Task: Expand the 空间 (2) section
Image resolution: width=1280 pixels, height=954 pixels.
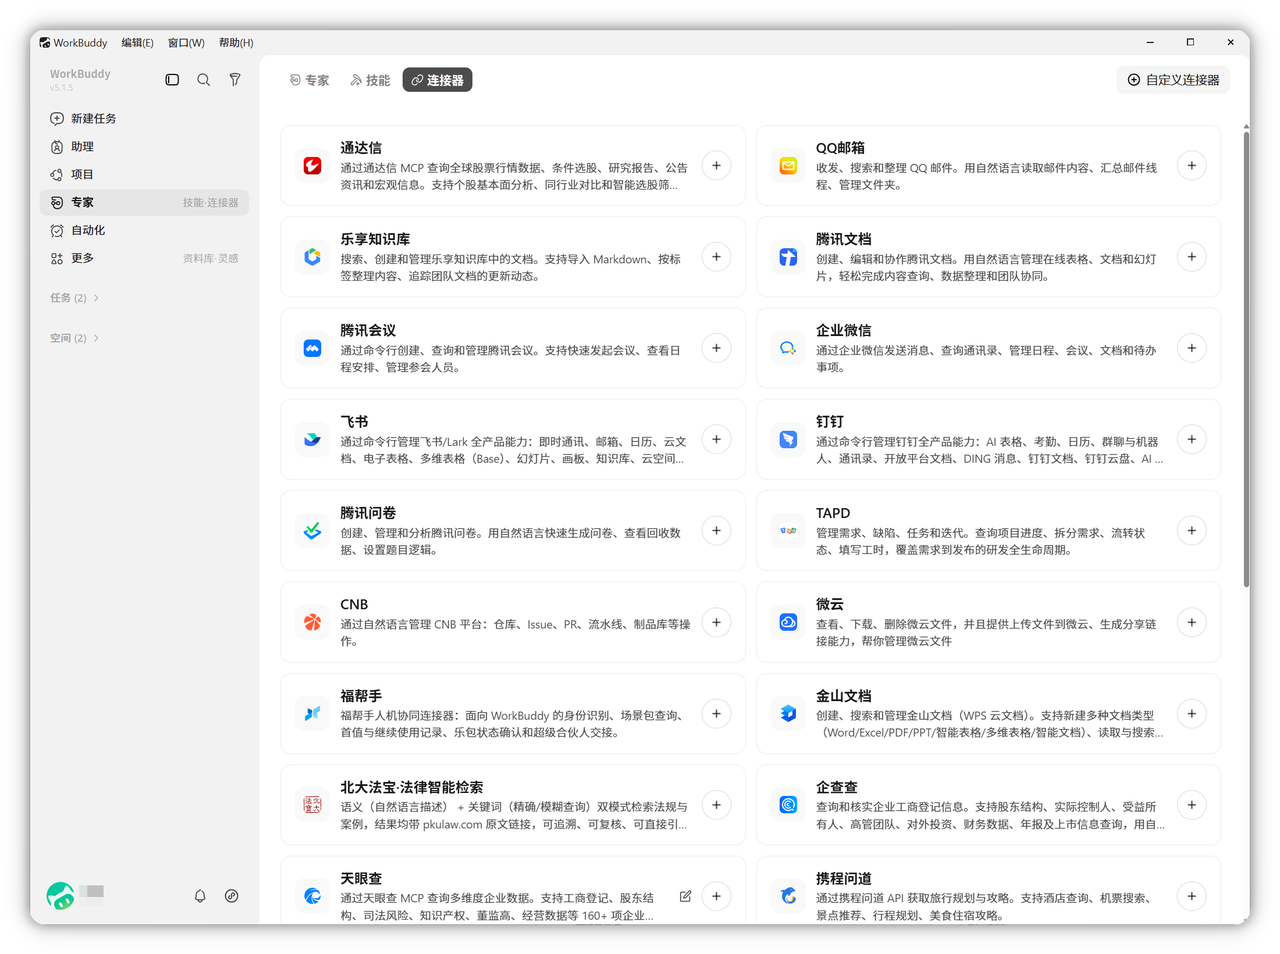Action: [x=75, y=338]
